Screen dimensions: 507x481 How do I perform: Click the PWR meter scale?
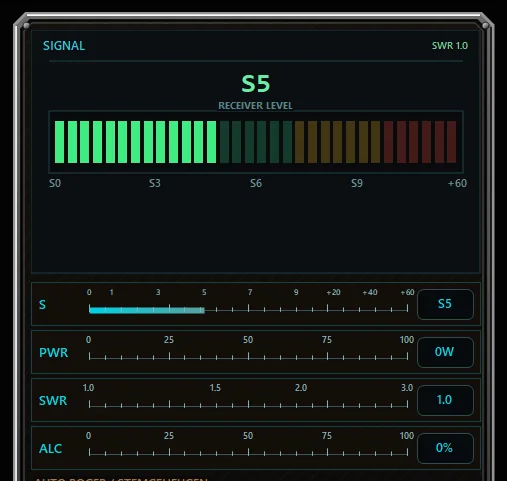pyautogui.click(x=248, y=356)
